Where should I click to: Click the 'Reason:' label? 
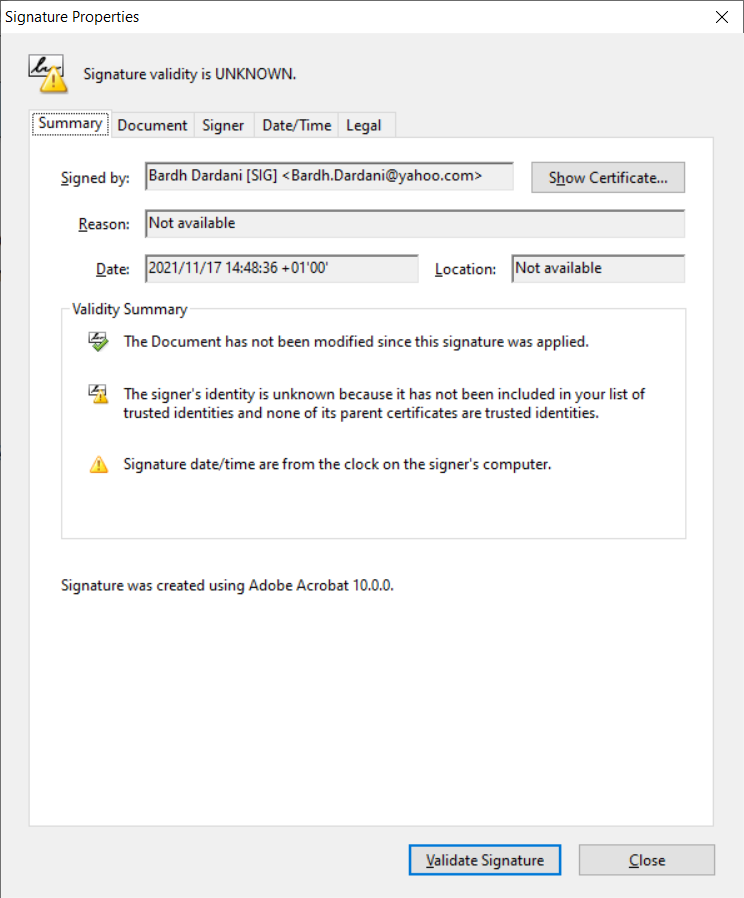104,224
